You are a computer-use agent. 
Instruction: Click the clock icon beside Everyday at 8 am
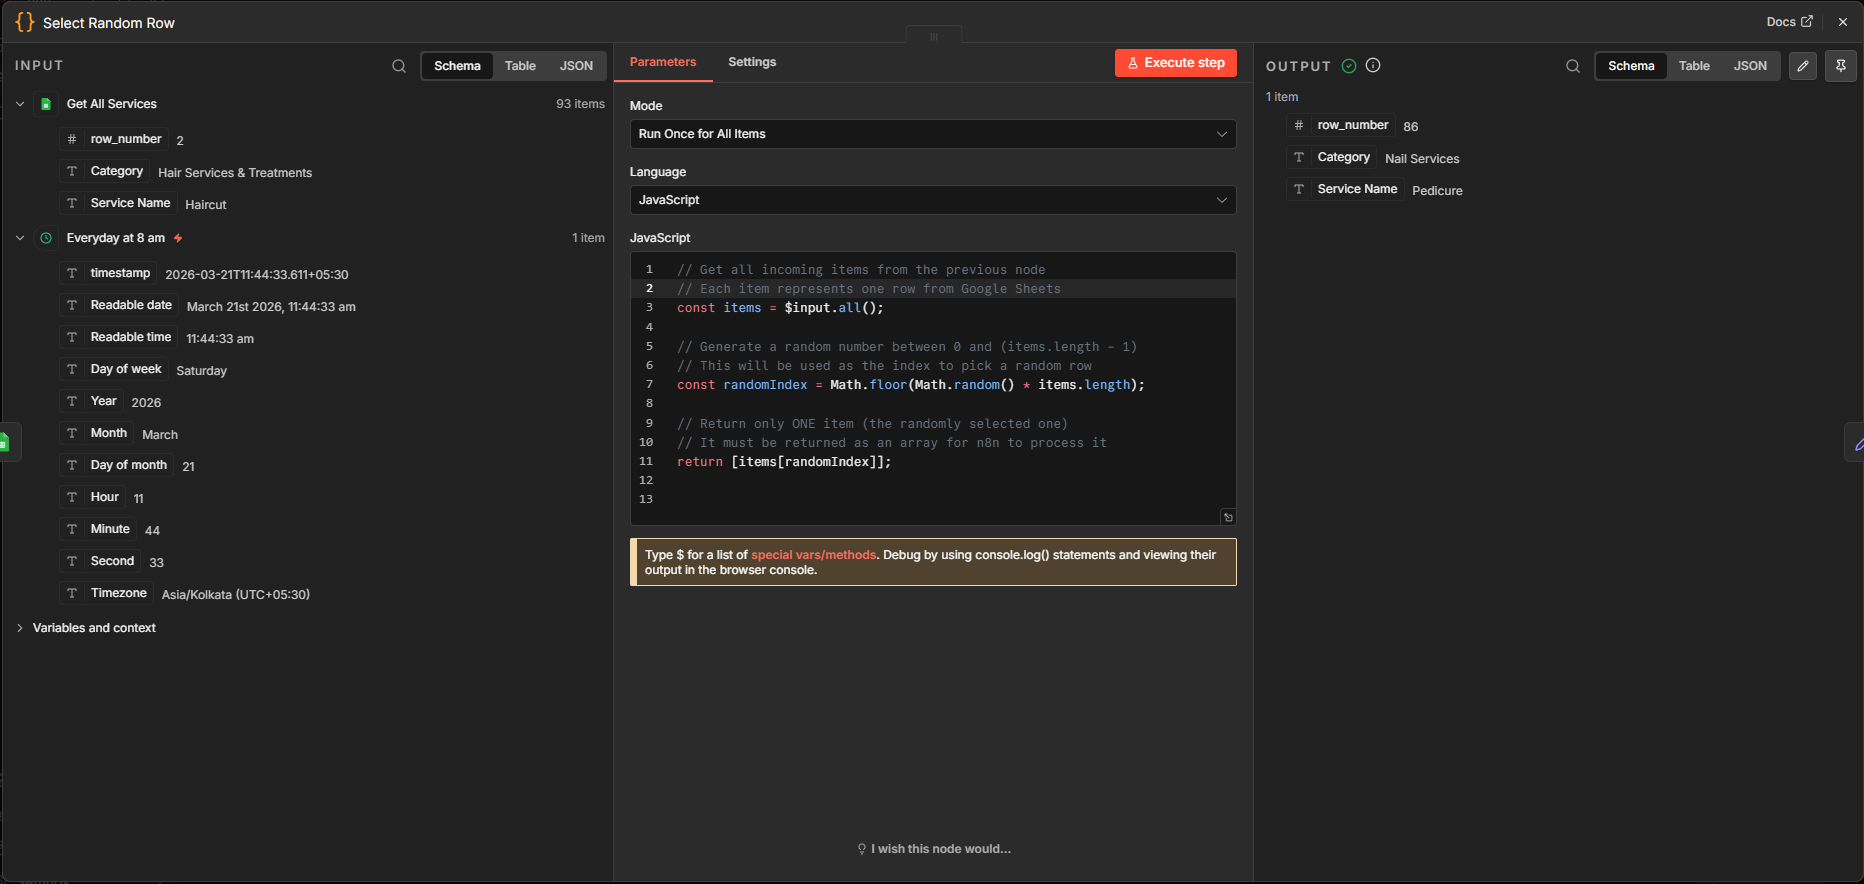point(46,238)
